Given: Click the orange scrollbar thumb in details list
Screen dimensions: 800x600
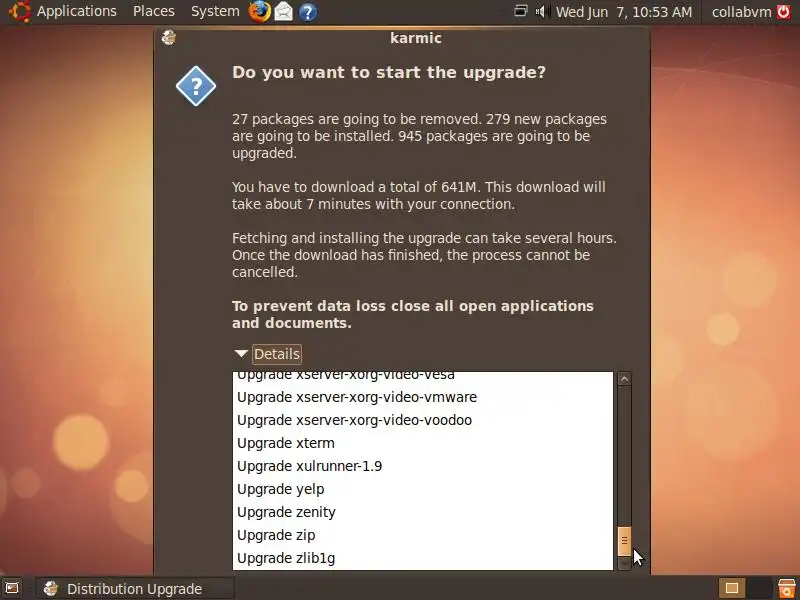Looking at the screenshot, I should (x=624, y=541).
